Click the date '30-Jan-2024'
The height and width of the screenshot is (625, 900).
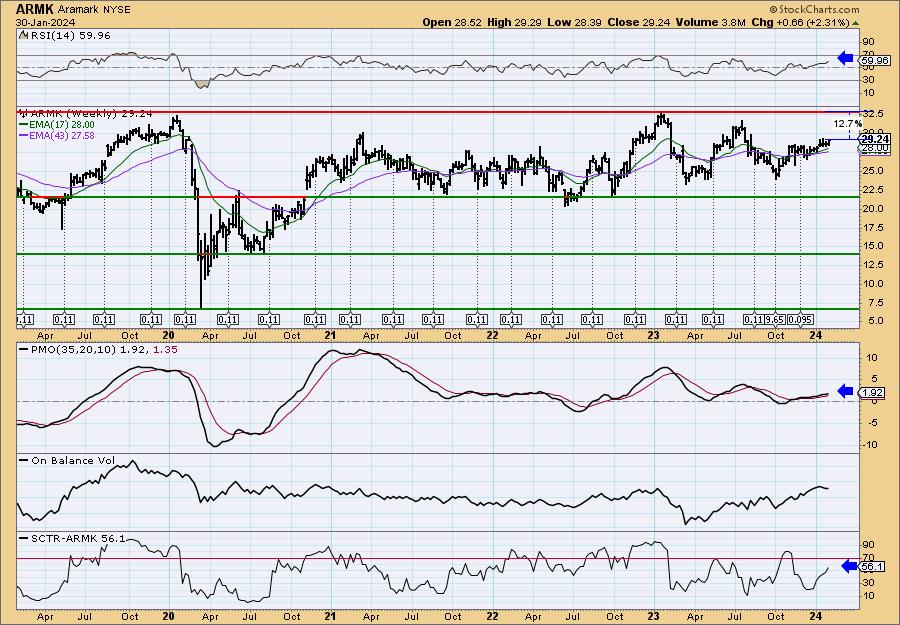[45, 22]
